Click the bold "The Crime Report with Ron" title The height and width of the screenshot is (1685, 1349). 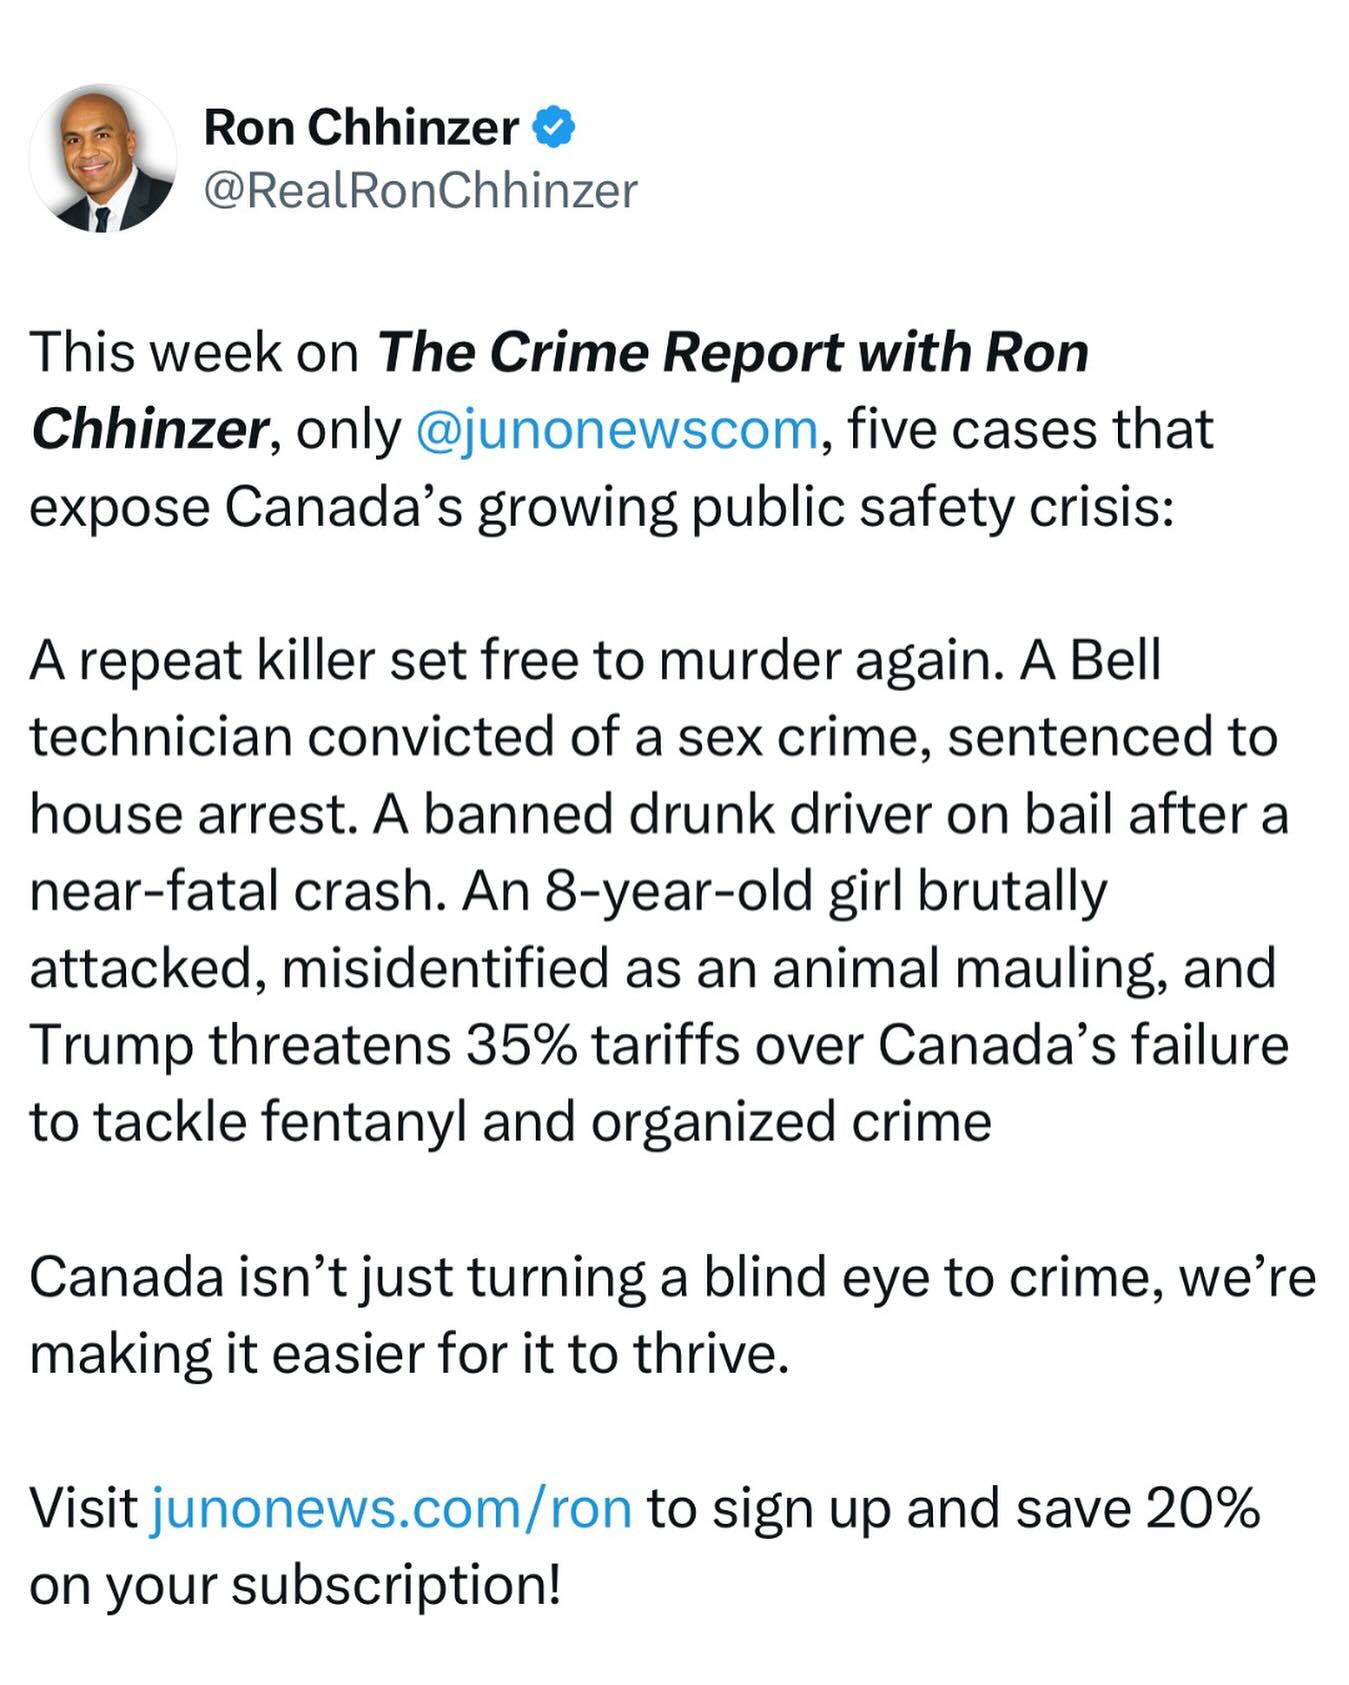(x=732, y=353)
